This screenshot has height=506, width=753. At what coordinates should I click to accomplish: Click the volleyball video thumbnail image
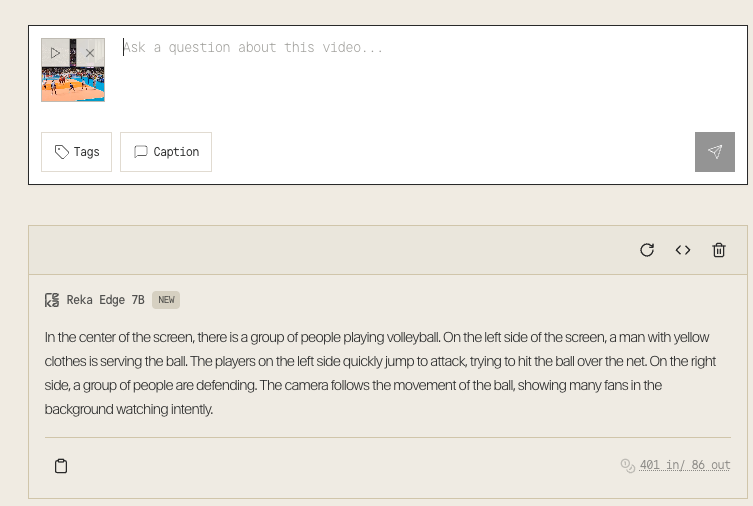tap(73, 83)
